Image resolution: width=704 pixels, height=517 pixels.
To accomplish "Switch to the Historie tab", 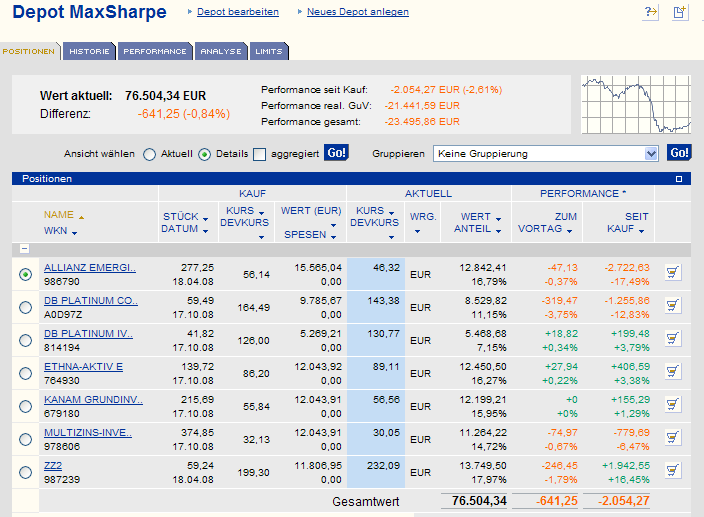I will click(x=90, y=51).
